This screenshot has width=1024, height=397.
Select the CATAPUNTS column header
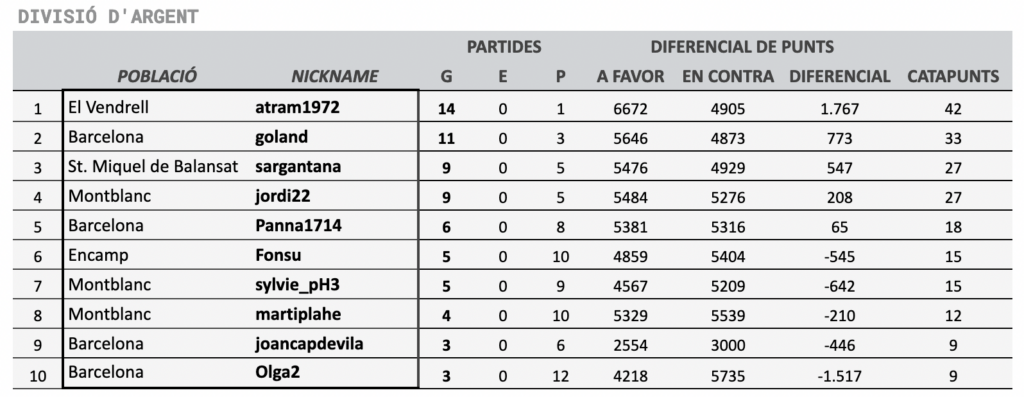coord(953,76)
